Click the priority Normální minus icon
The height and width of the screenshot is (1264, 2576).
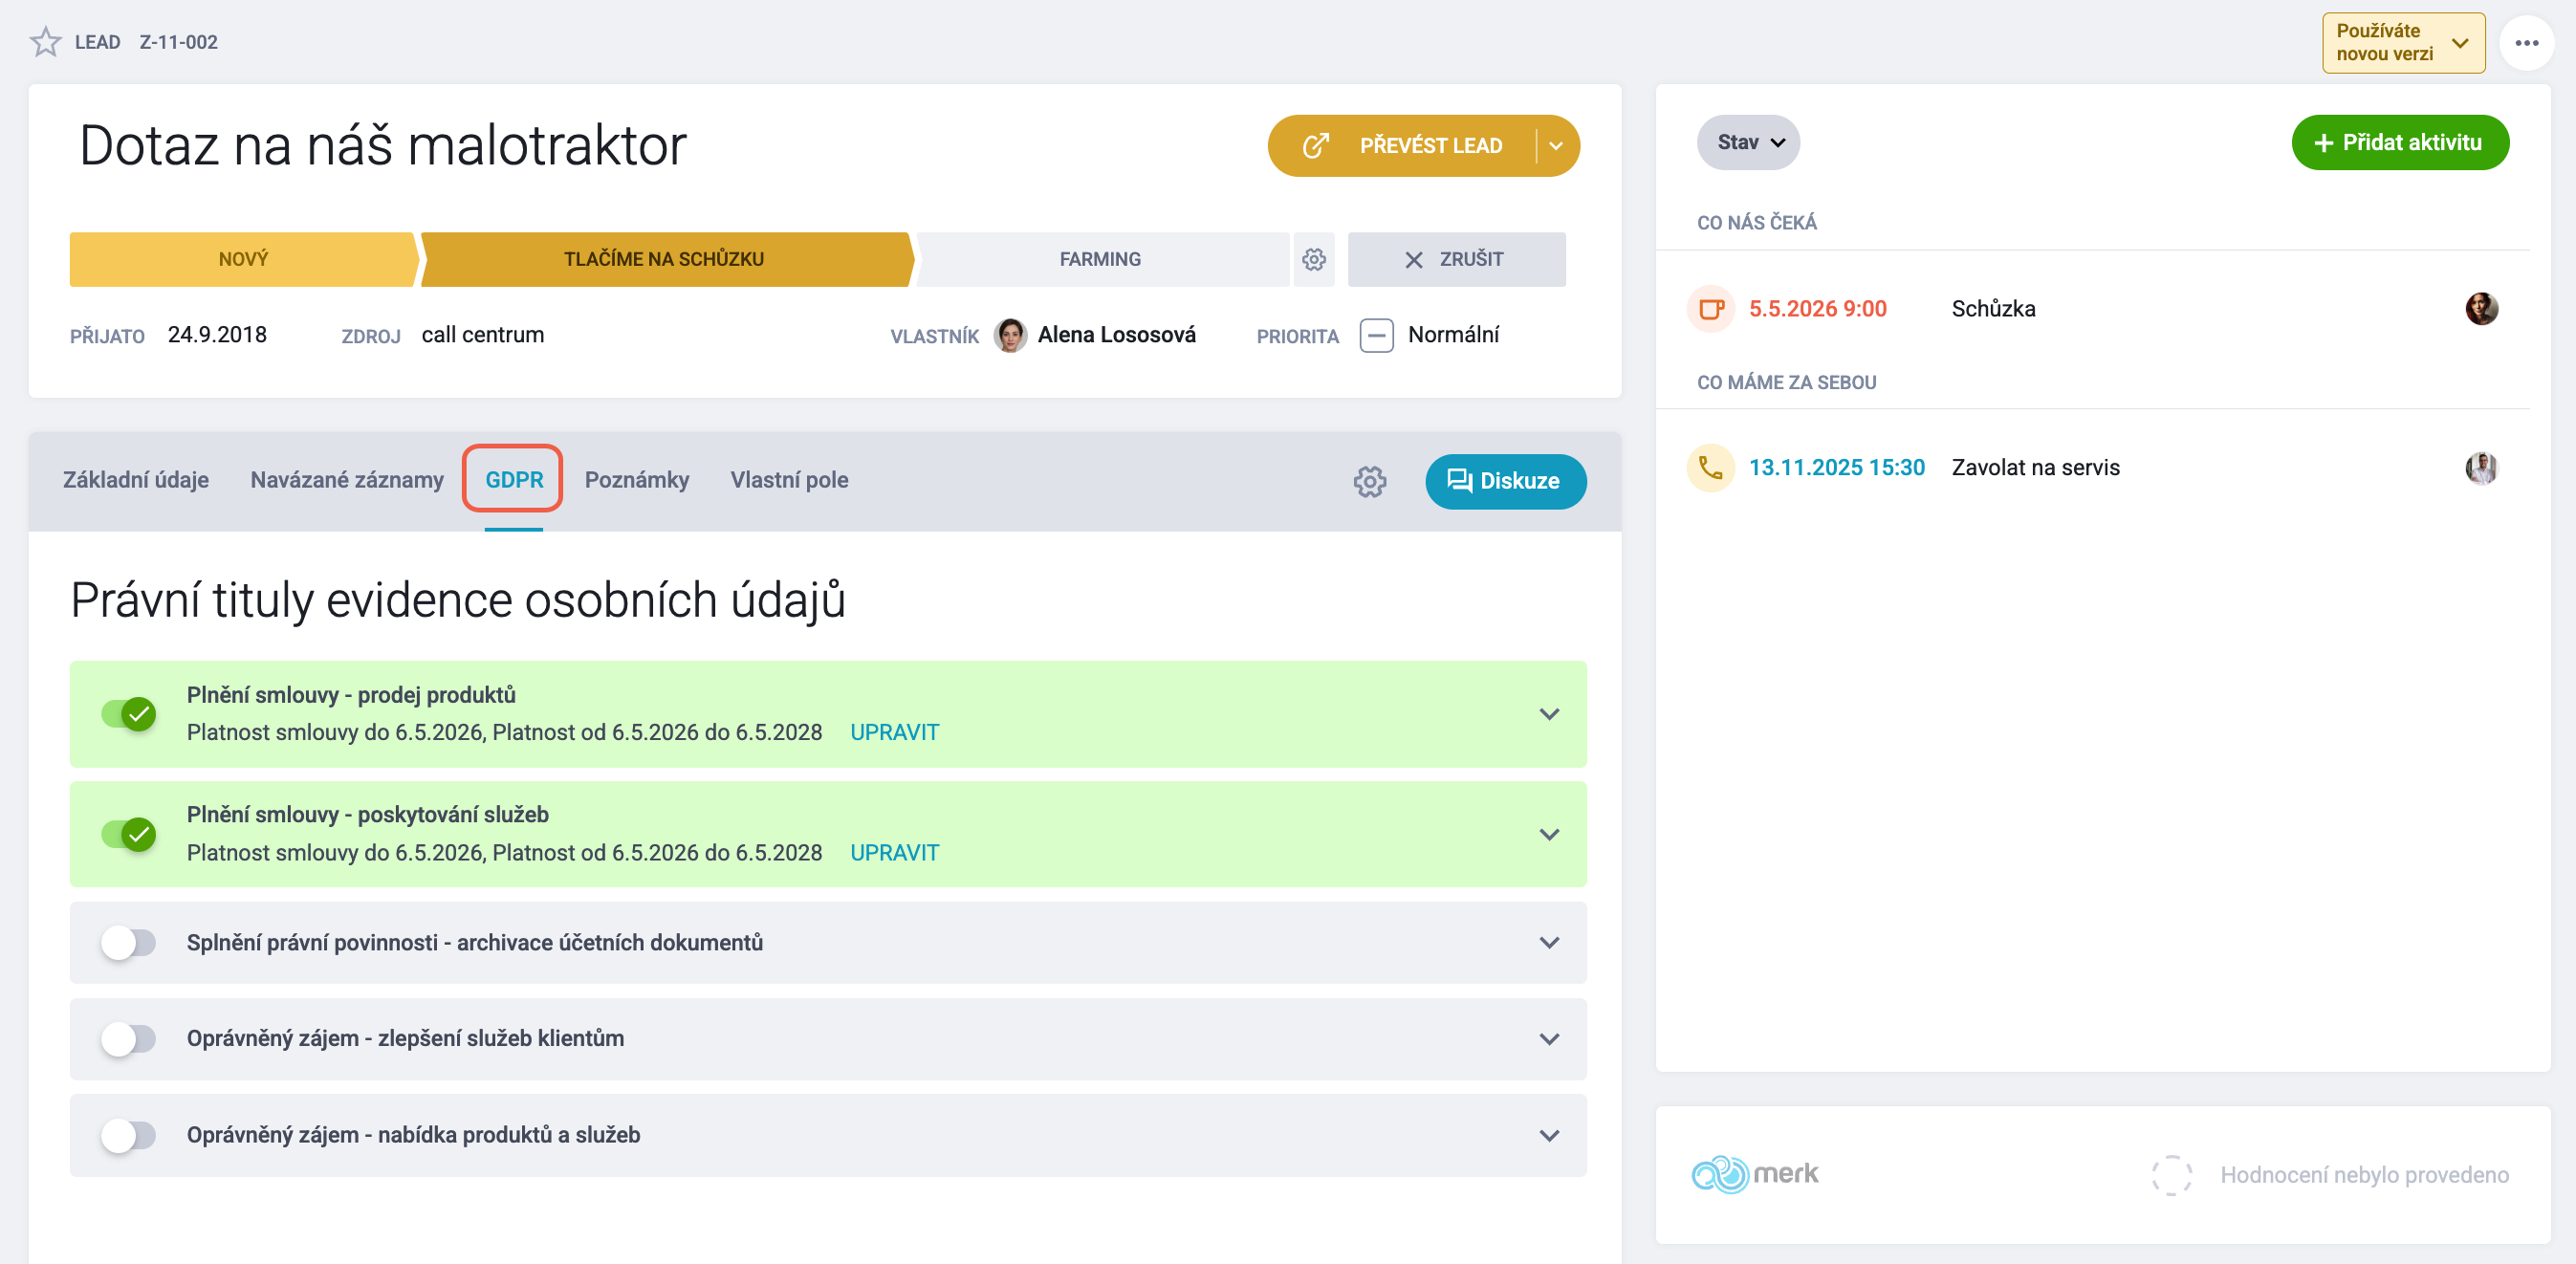click(1376, 335)
